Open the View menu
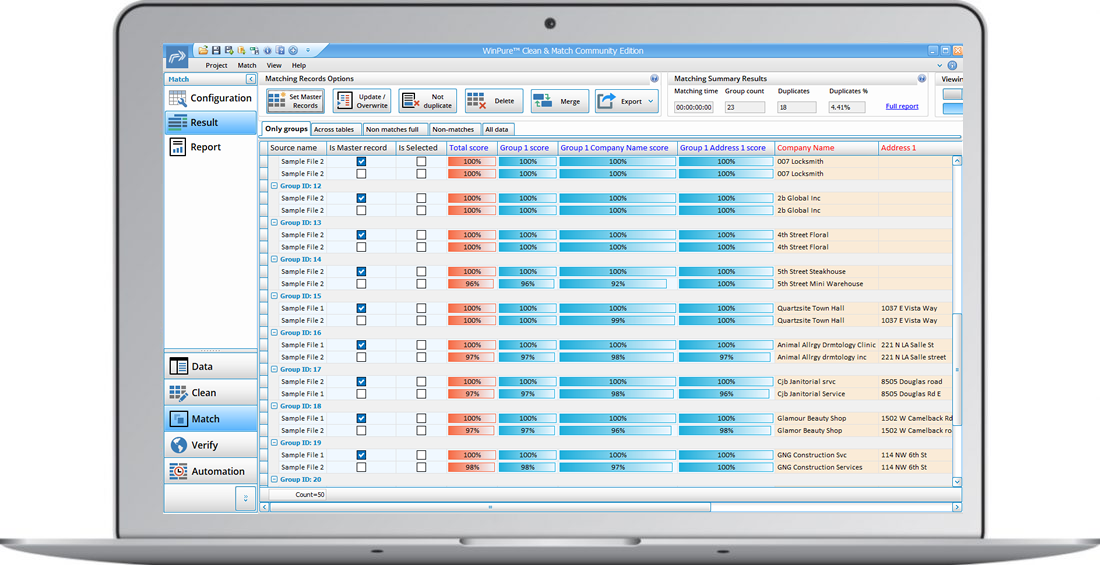Viewport: 1100px width, 565px height. click(274, 65)
